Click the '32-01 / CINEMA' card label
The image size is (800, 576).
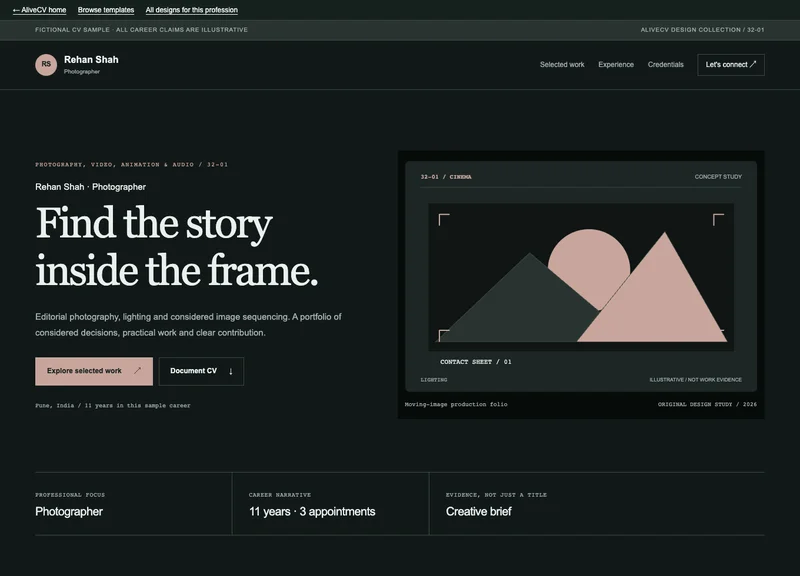(446, 177)
